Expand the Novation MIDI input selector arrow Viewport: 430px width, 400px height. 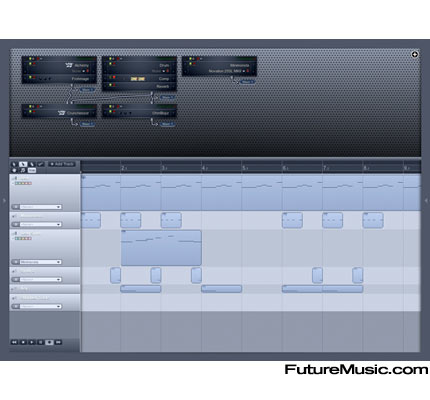point(244,71)
